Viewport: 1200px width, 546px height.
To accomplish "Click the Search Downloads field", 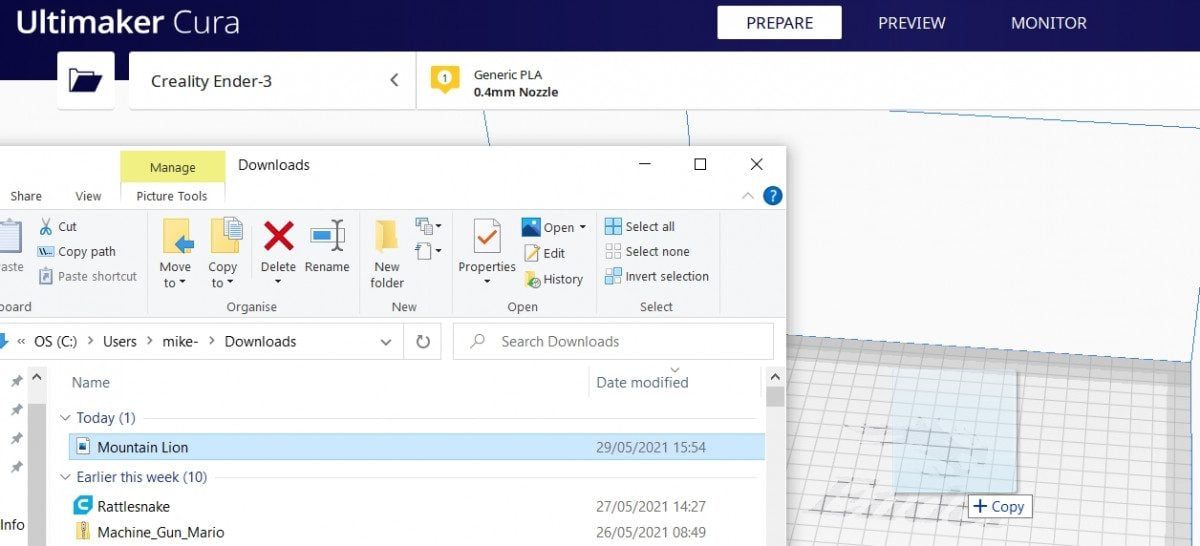I will (613, 342).
